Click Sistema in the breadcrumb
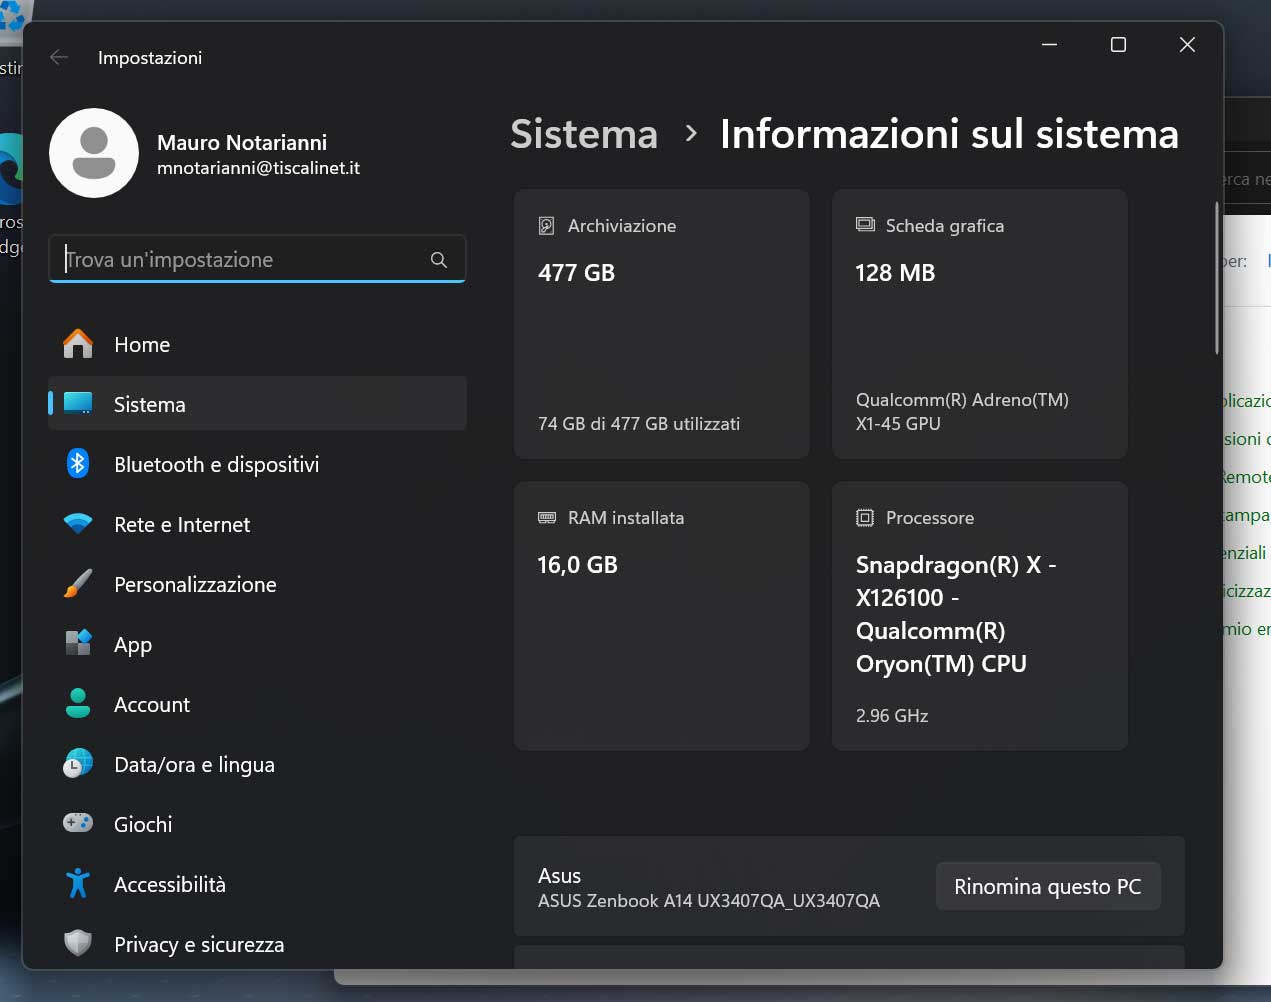Viewport: 1271px width, 1002px height. [584, 135]
